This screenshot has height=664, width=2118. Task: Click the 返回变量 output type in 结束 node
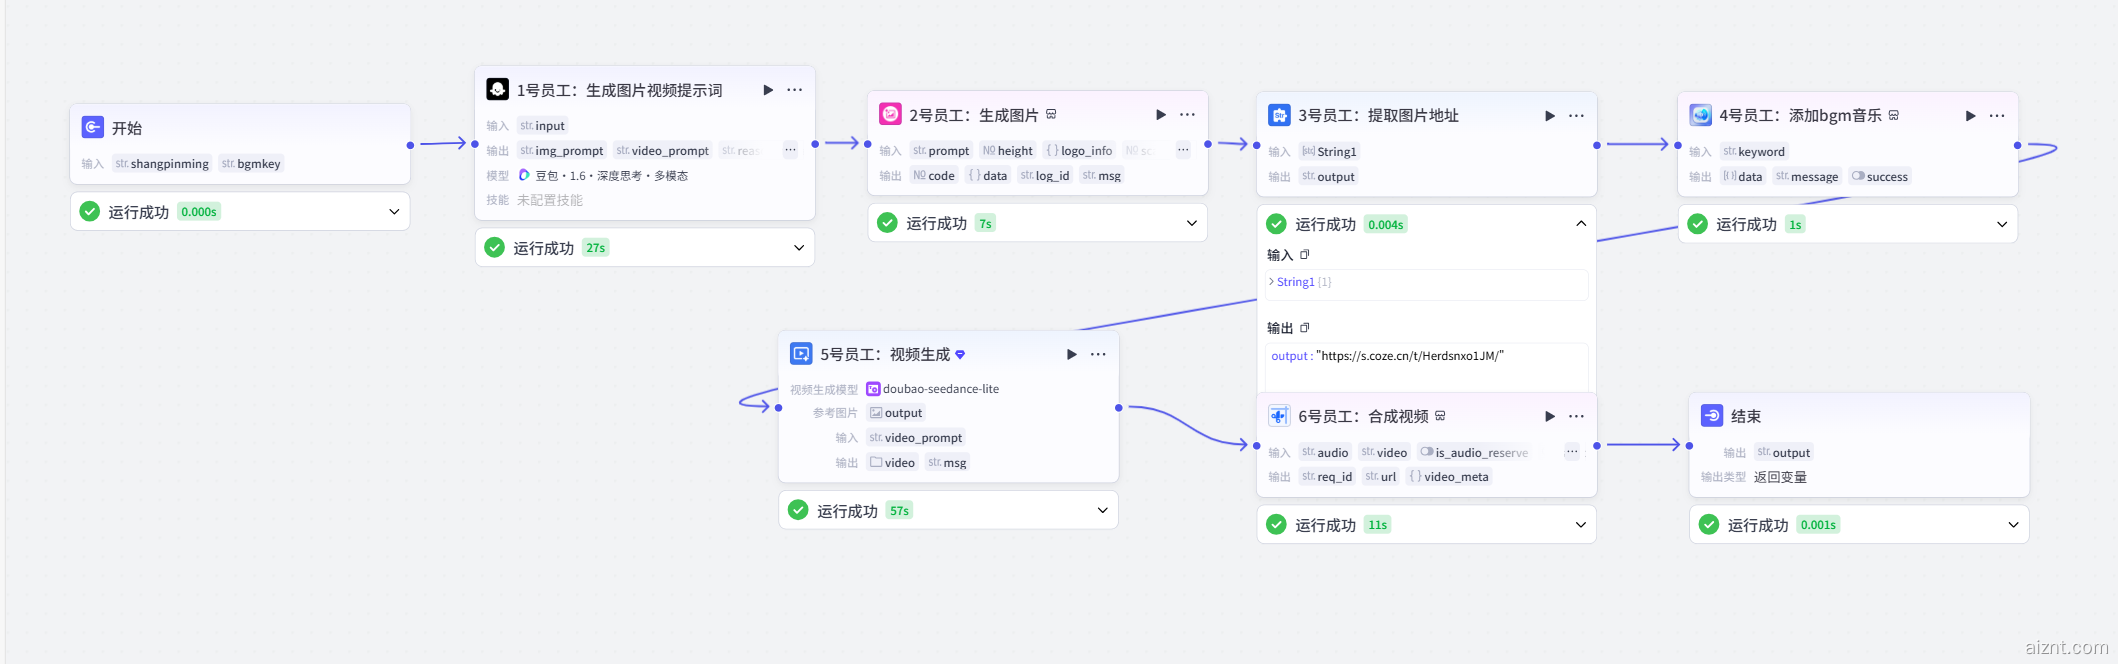coord(1780,477)
